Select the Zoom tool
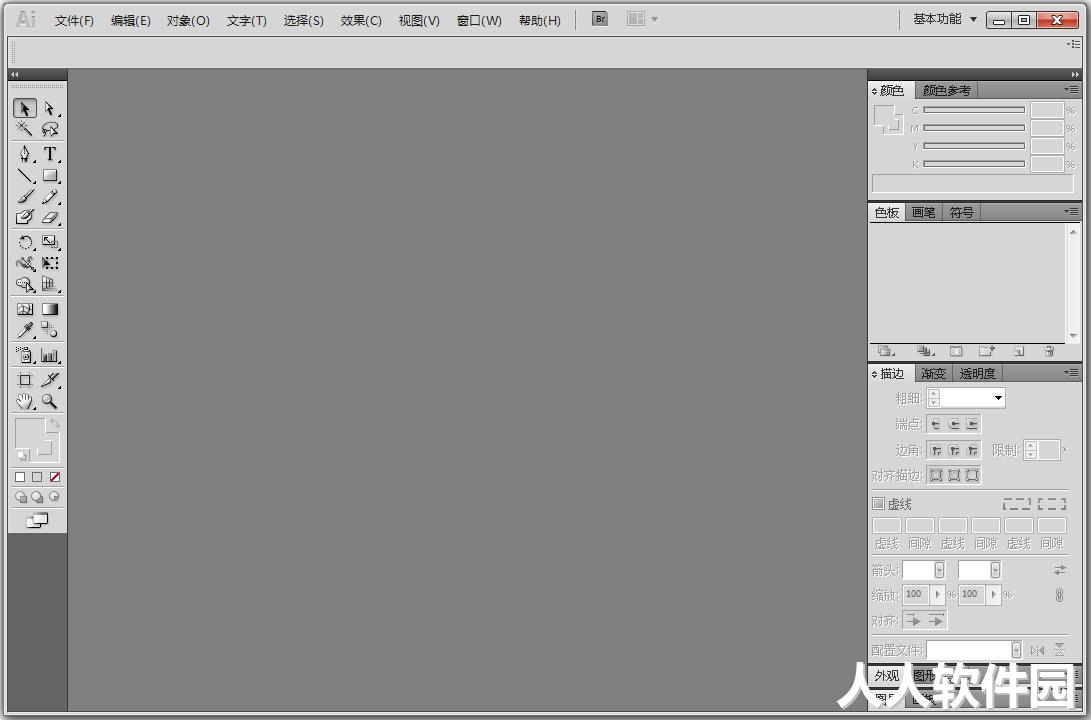The width and height of the screenshot is (1091, 720). coord(49,401)
